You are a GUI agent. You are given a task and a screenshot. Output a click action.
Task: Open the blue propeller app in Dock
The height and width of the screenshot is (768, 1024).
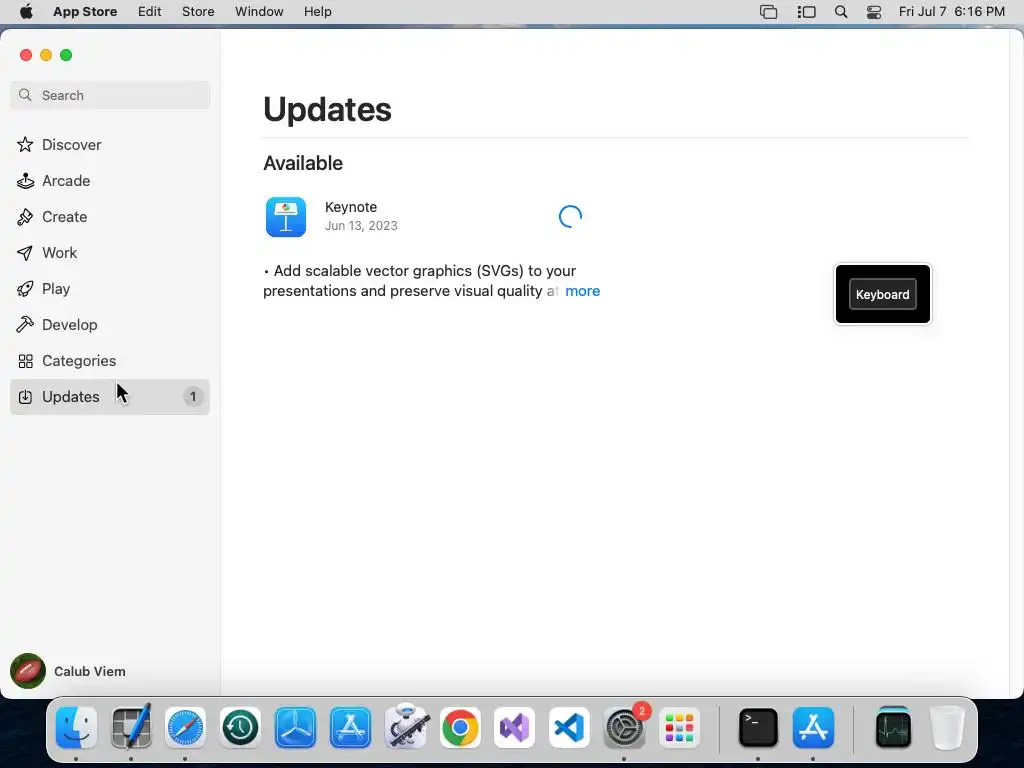click(295, 727)
